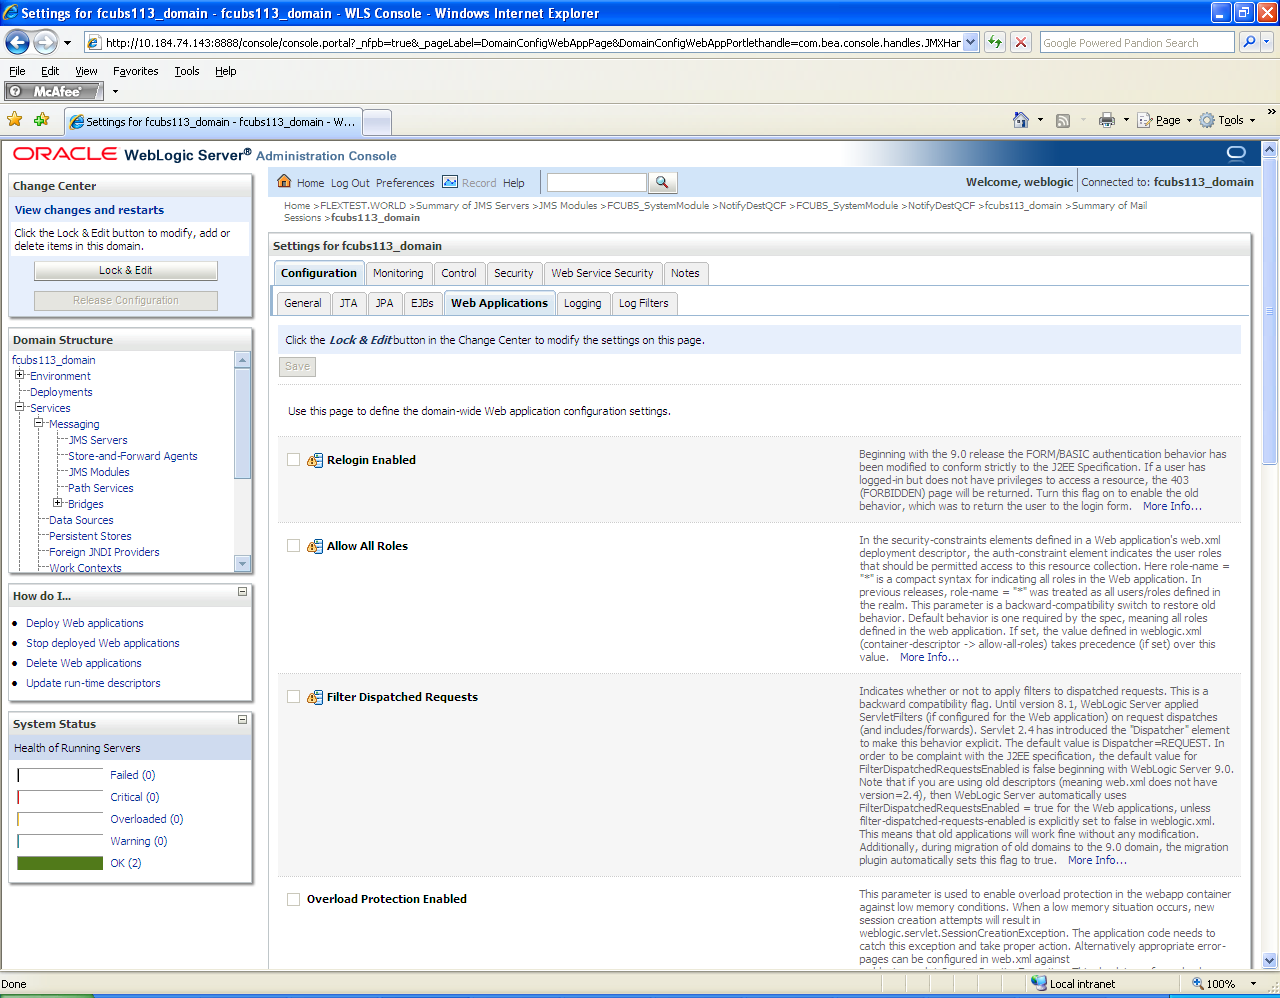This screenshot has width=1280, height=998.
Task: Open Favorites Center star icon
Action: point(15,120)
